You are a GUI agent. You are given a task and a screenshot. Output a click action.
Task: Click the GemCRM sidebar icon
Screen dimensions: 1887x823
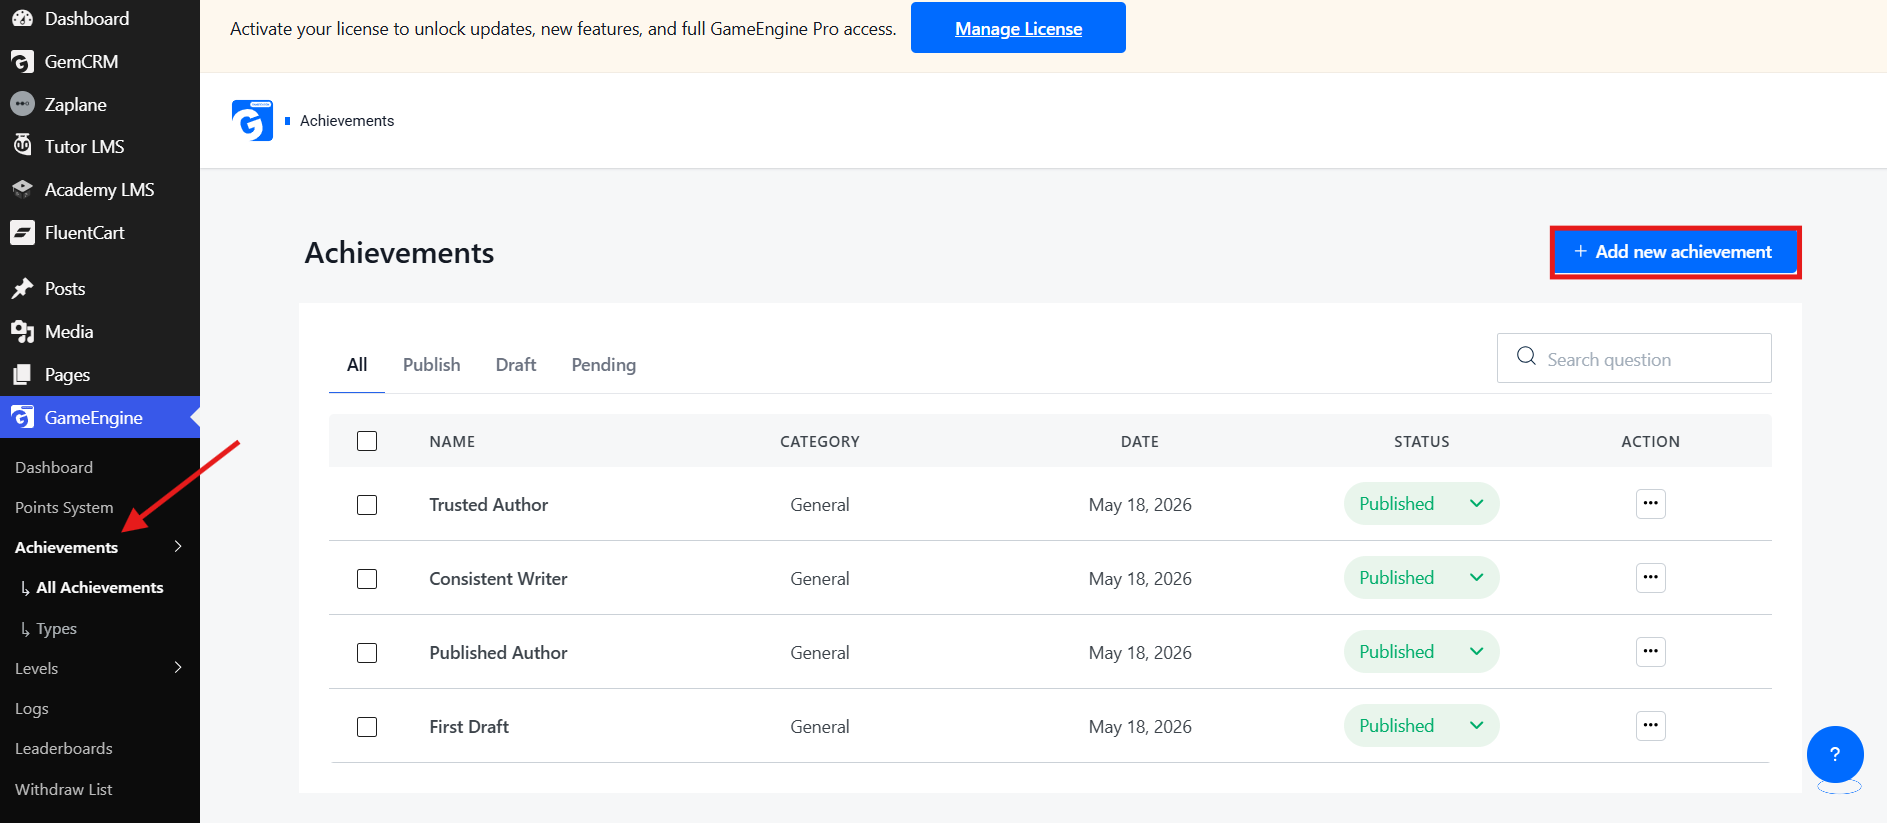(22, 61)
